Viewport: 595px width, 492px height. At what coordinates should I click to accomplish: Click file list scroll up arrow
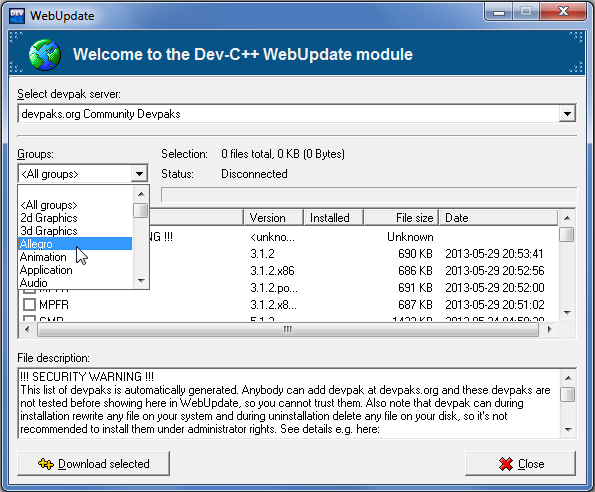(567, 218)
